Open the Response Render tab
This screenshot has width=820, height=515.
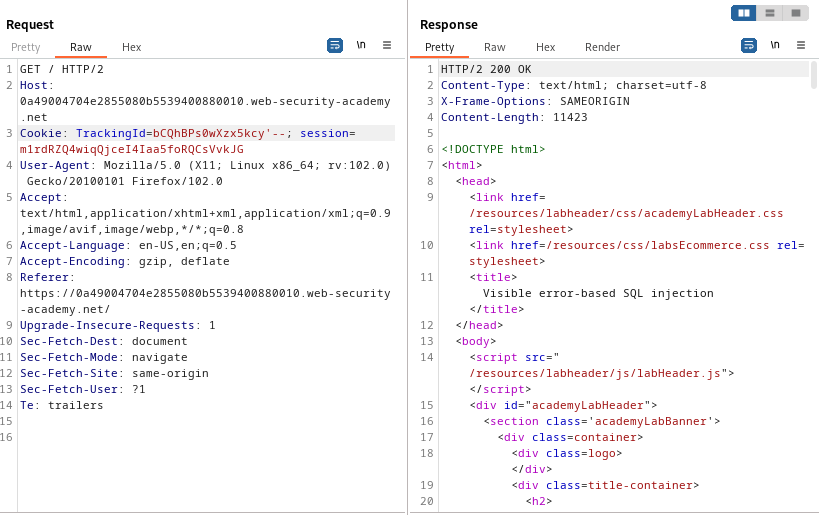[x=602, y=47]
